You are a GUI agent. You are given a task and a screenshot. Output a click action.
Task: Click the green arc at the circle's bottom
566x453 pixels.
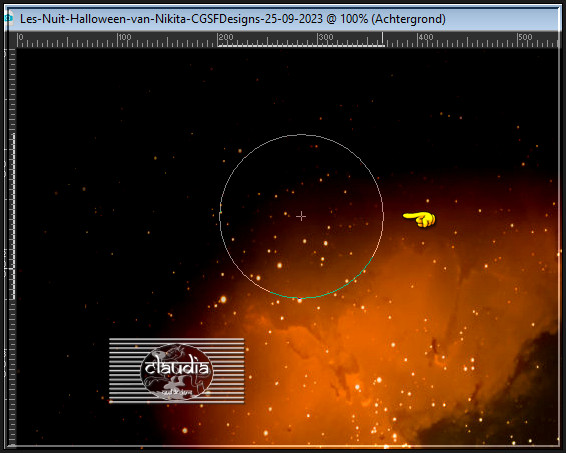coord(321,288)
